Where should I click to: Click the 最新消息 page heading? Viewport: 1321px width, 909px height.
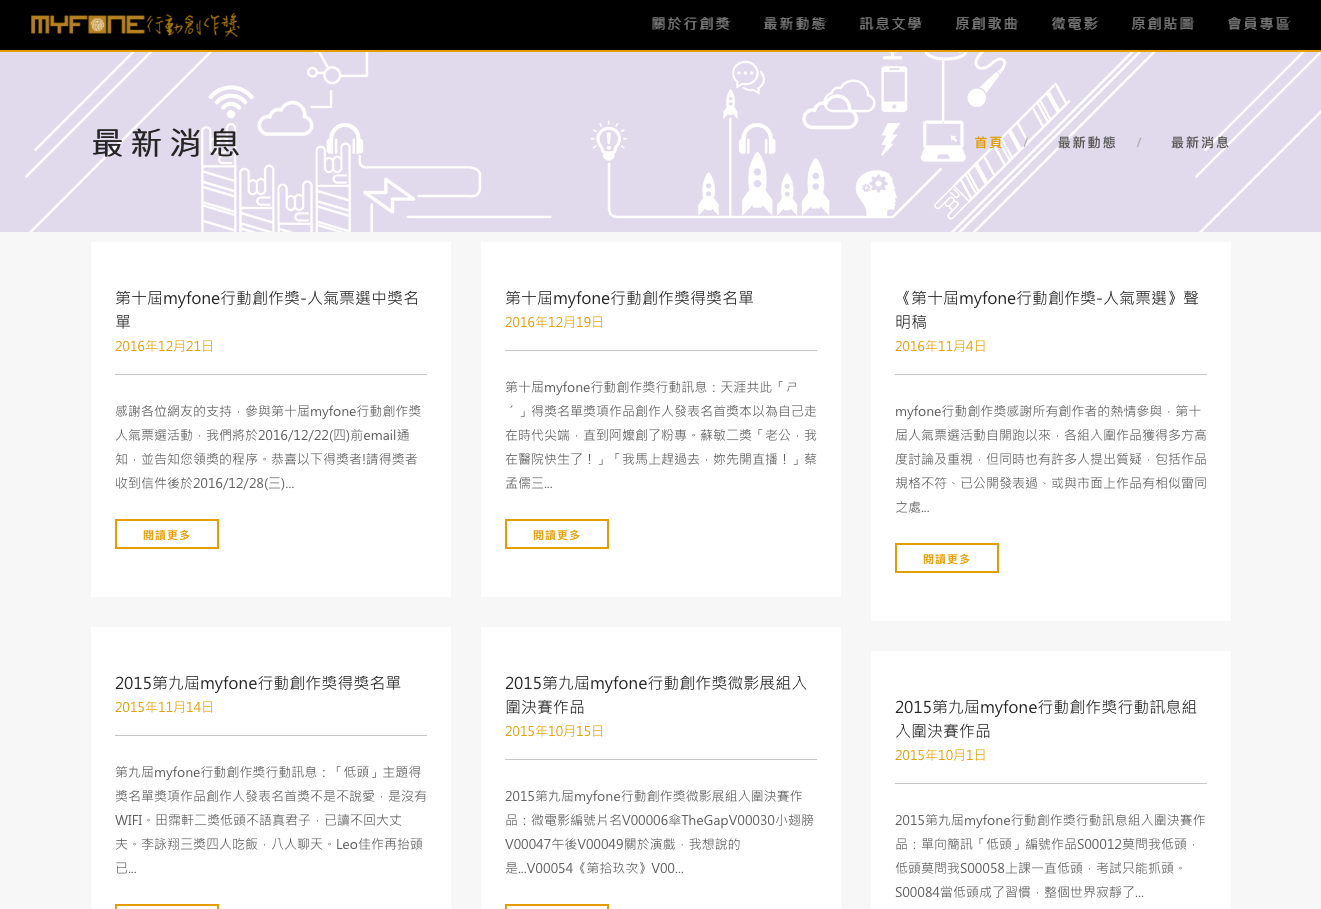[166, 143]
